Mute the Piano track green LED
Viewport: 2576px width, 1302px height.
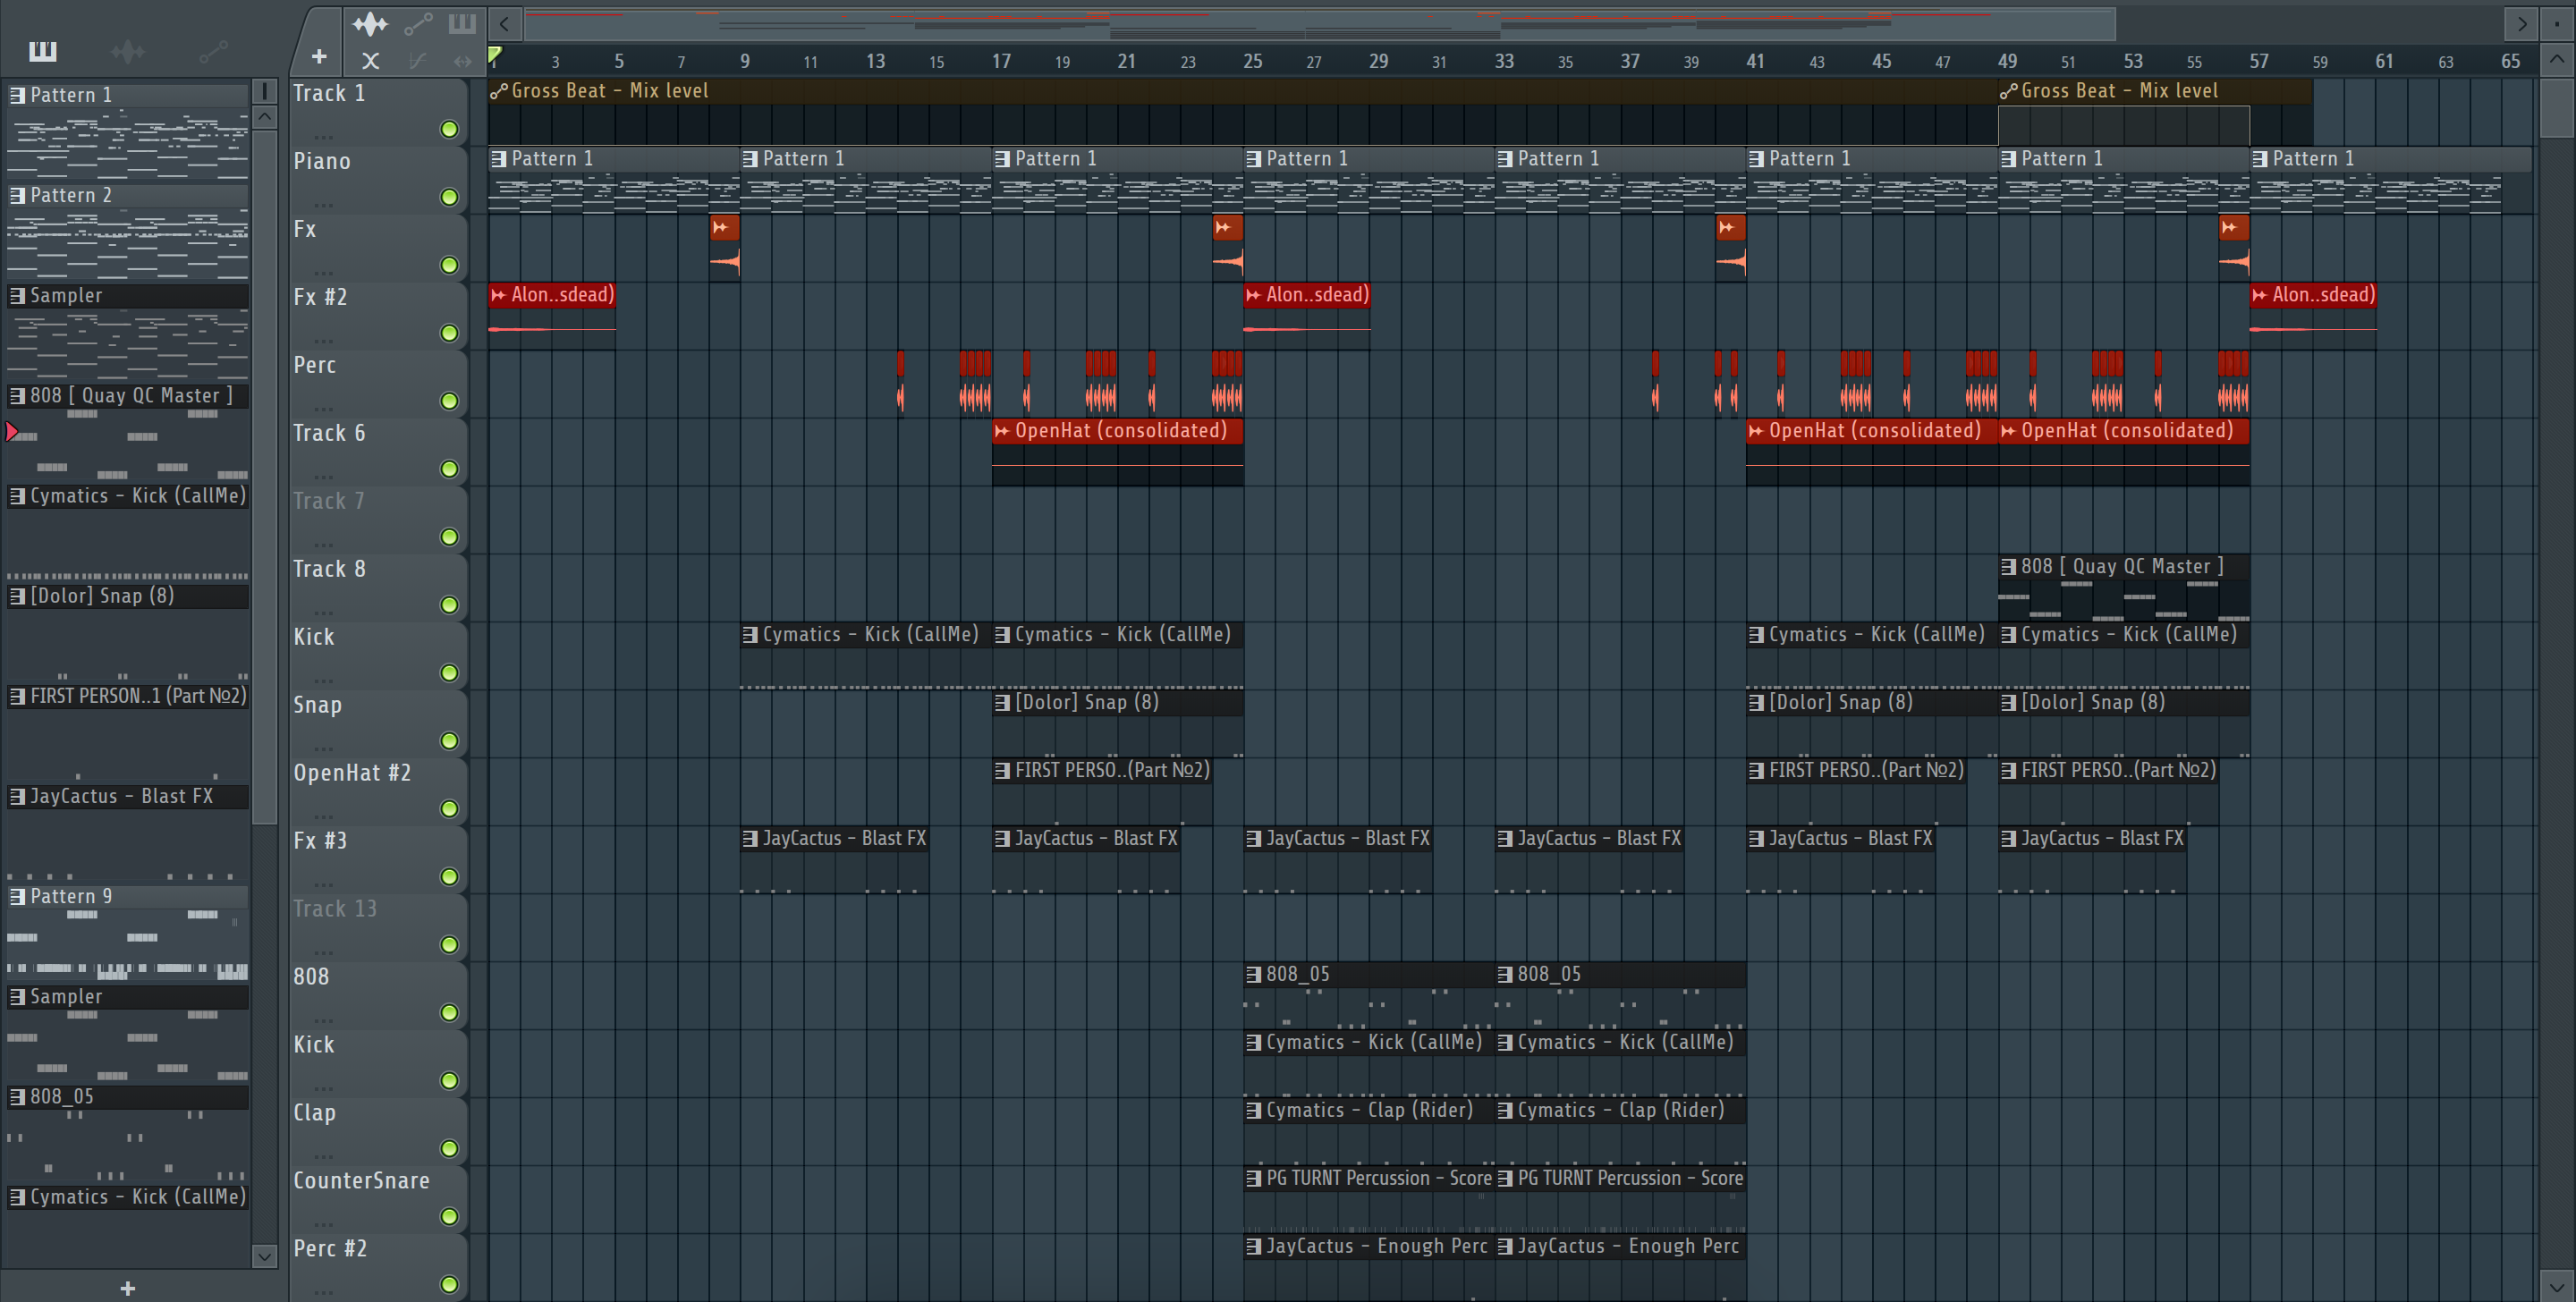(449, 197)
